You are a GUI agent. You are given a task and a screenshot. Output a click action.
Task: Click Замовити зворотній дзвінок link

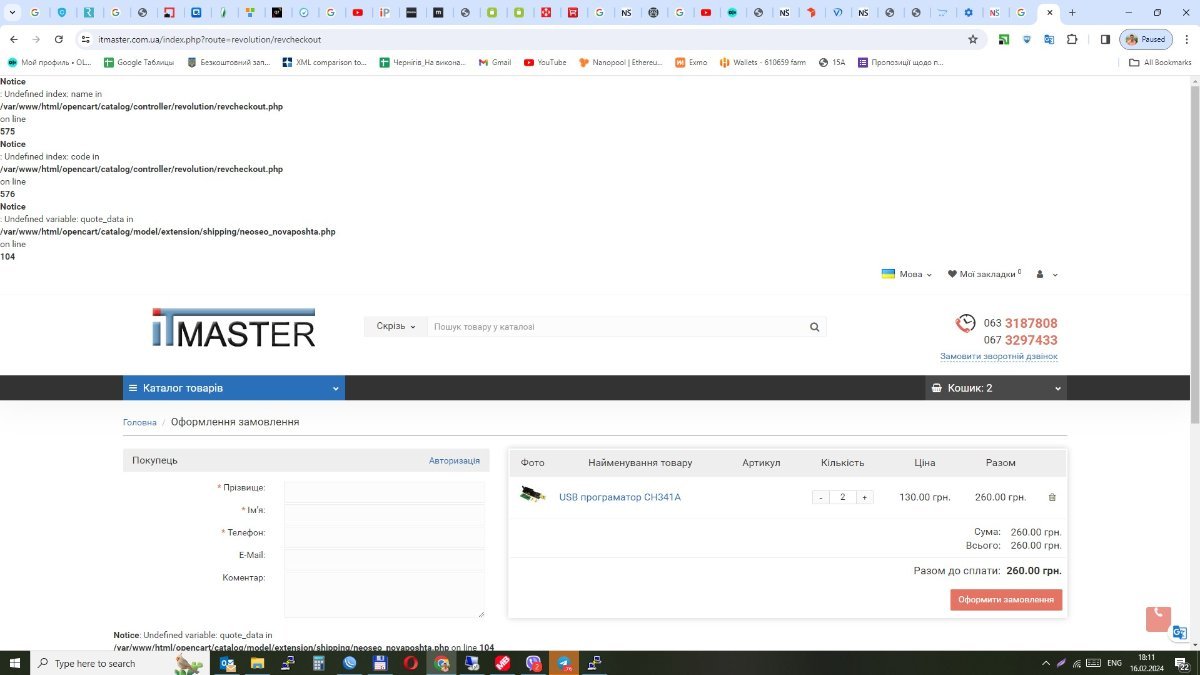(x=998, y=356)
